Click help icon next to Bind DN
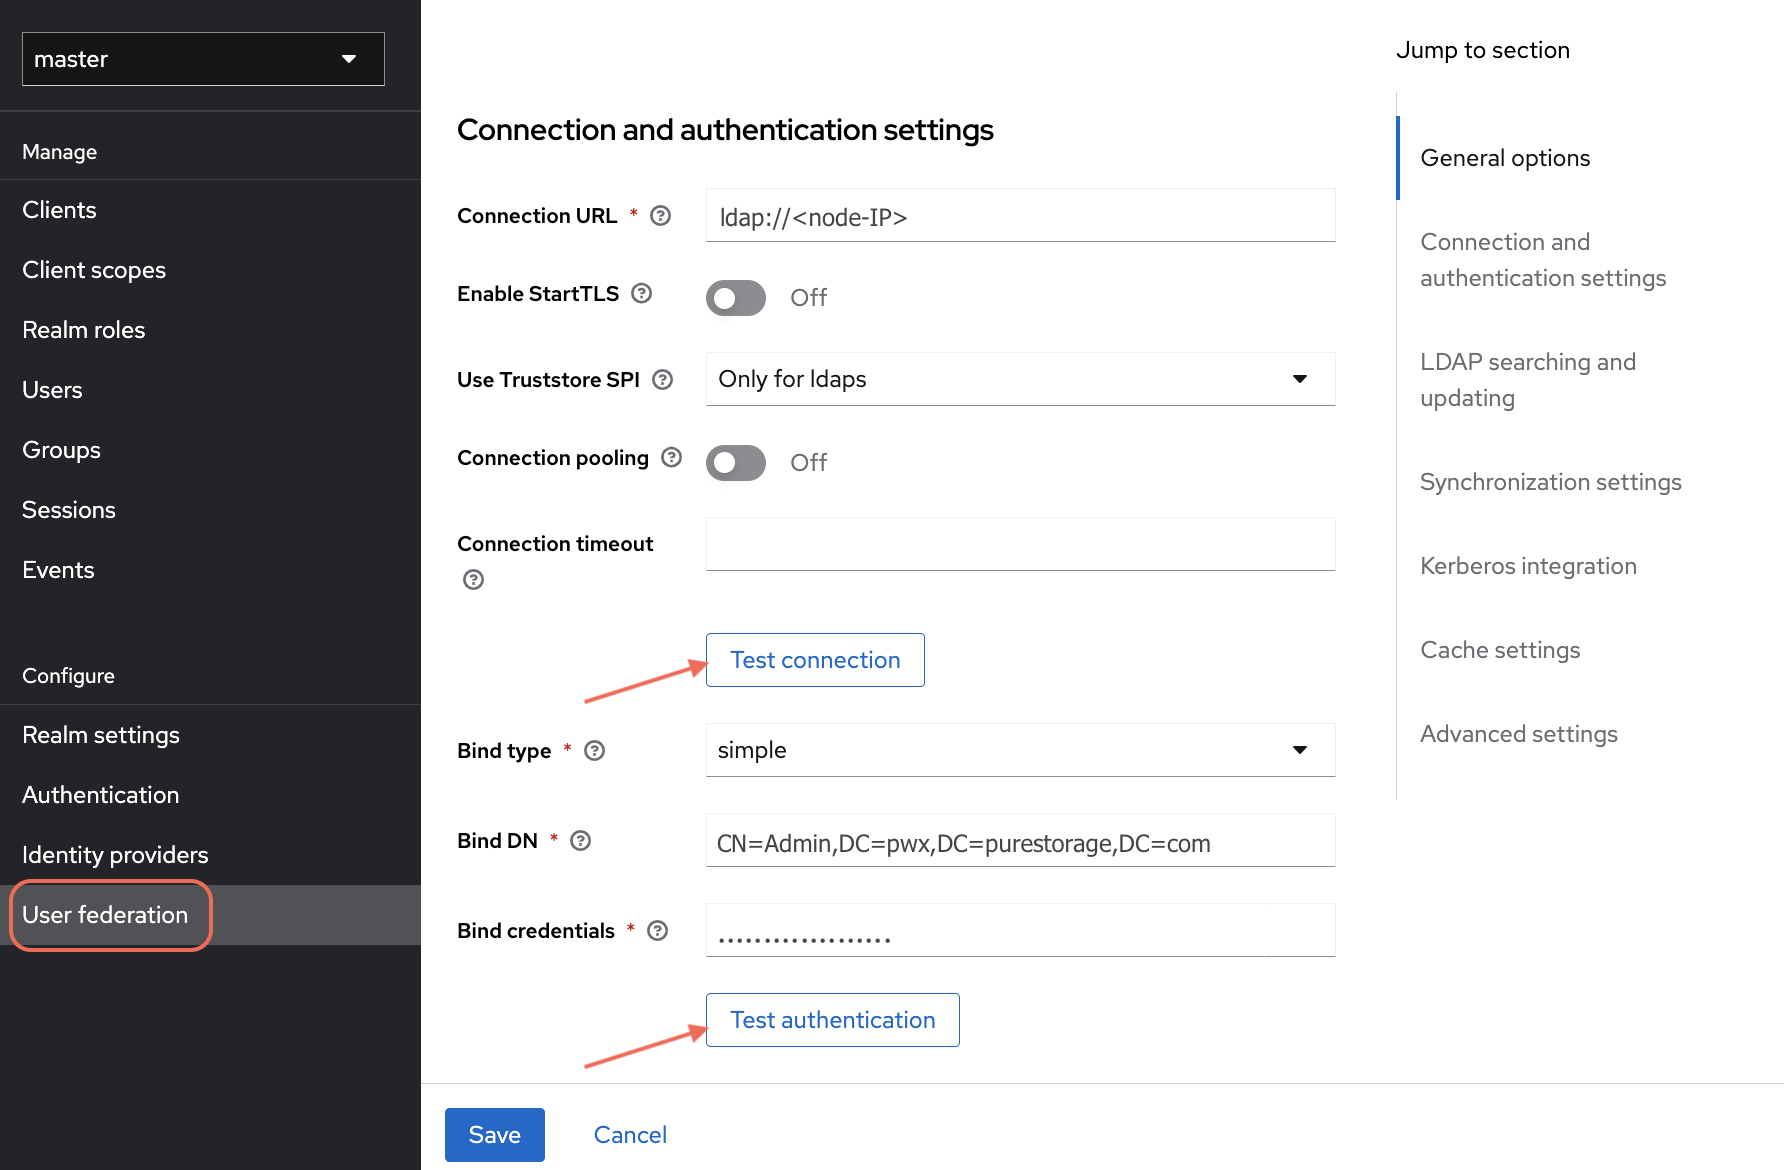1784x1170 pixels. [580, 841]
